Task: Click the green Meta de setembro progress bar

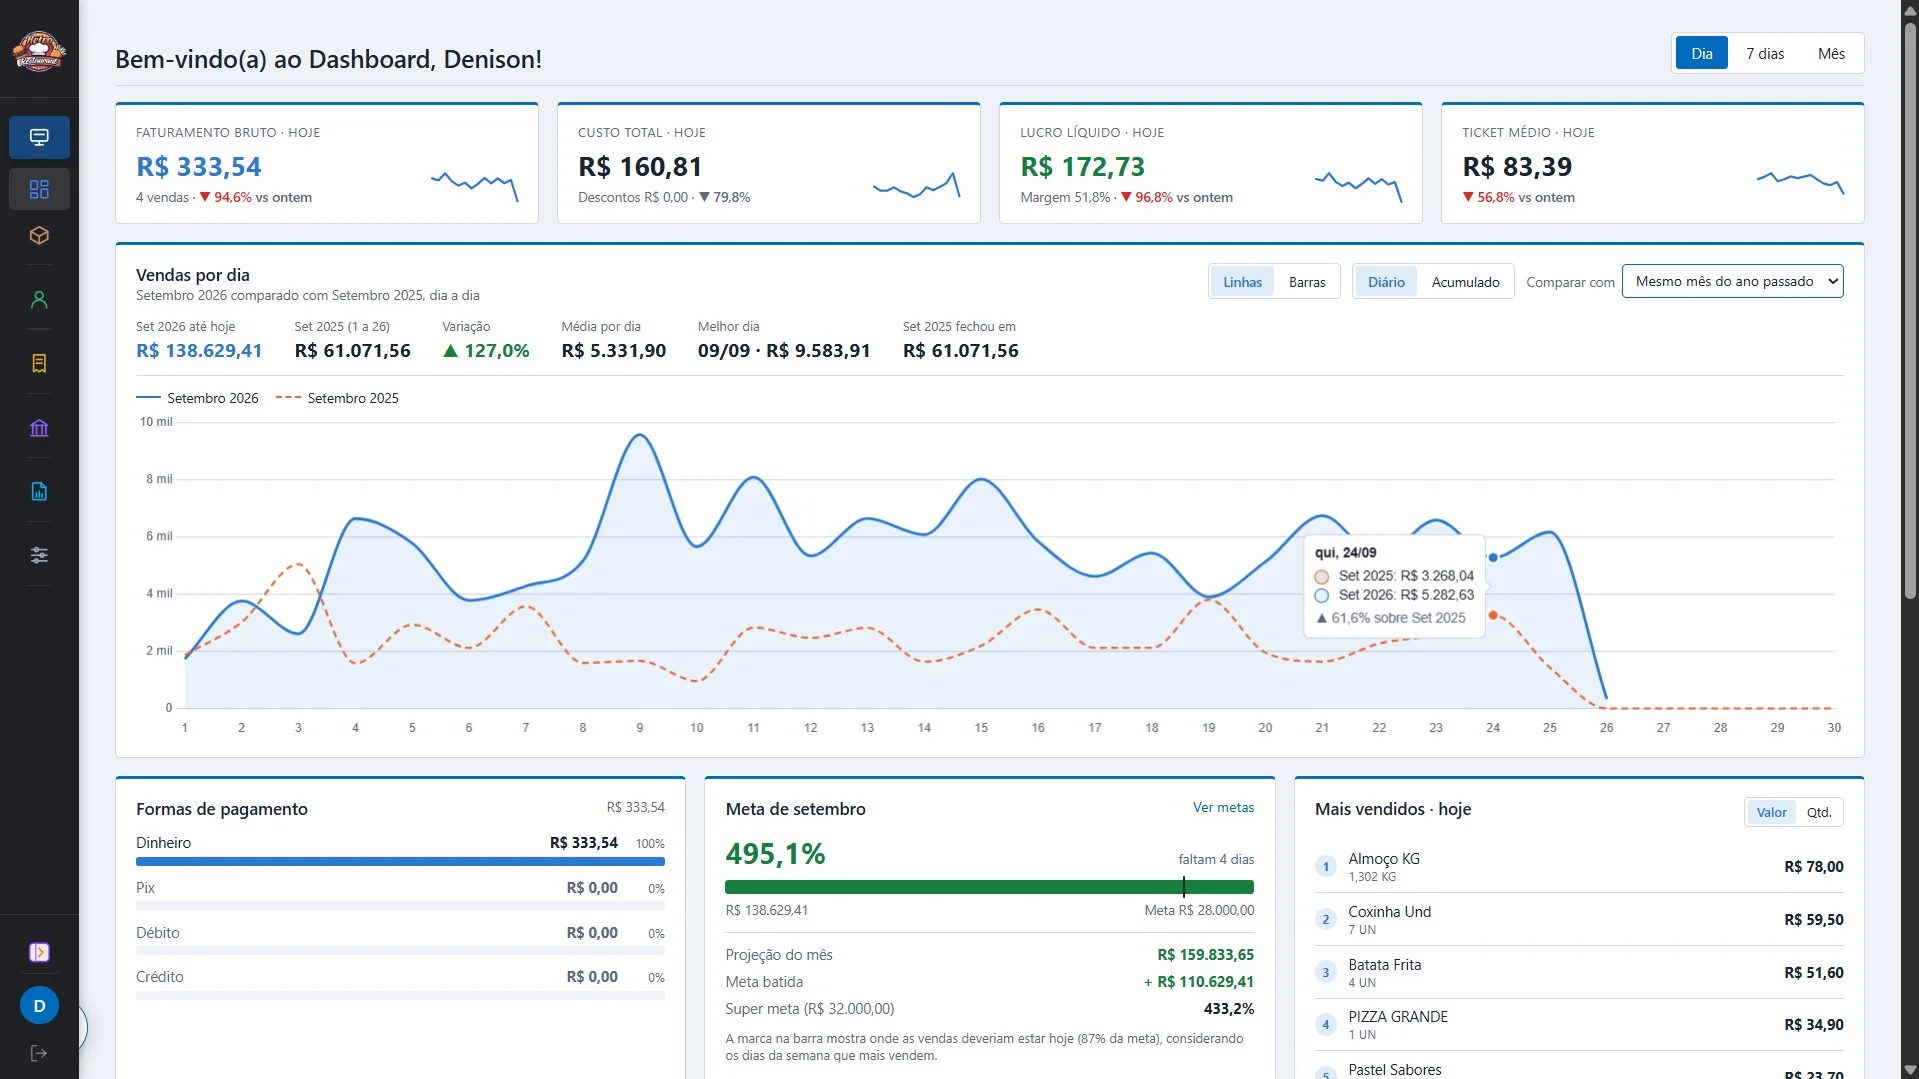Action: pyautogui.click(x=989, y=887)
